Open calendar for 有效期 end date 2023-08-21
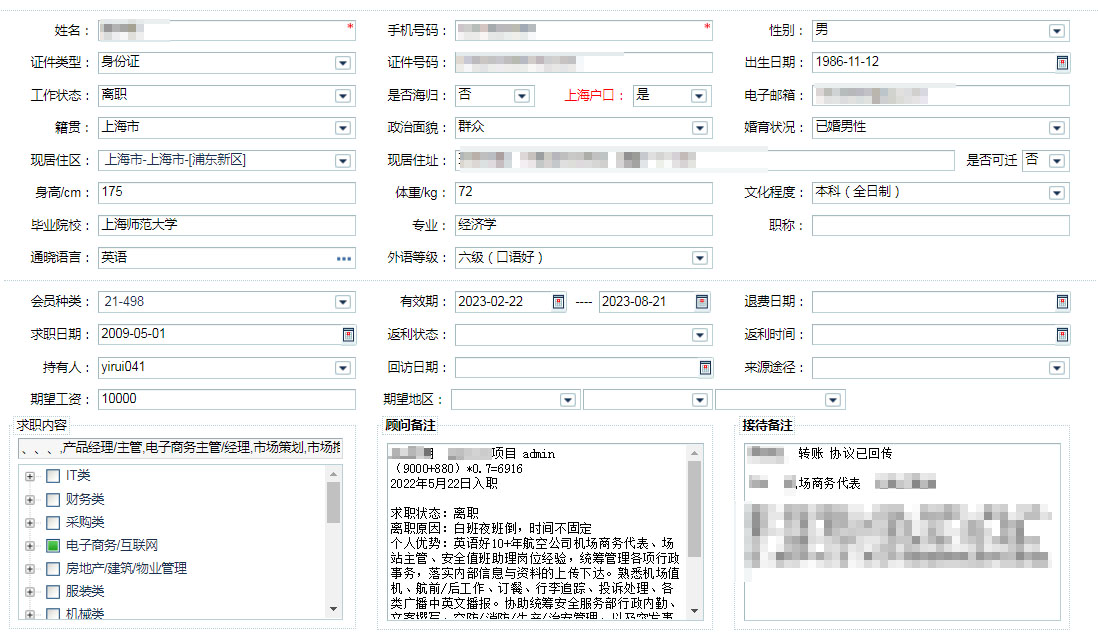1098x632 pixels. pos(702,302)
